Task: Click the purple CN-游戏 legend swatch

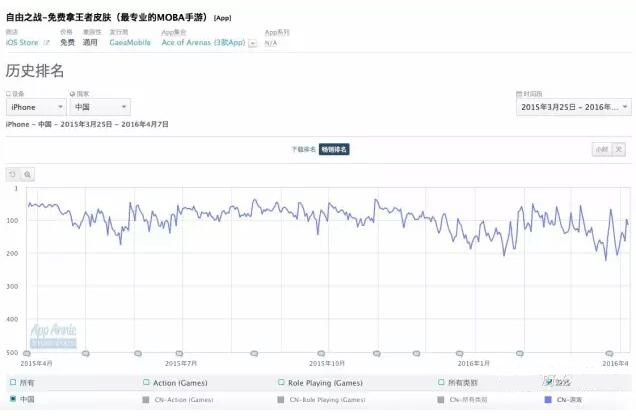Action: click(x=548, y=400)
